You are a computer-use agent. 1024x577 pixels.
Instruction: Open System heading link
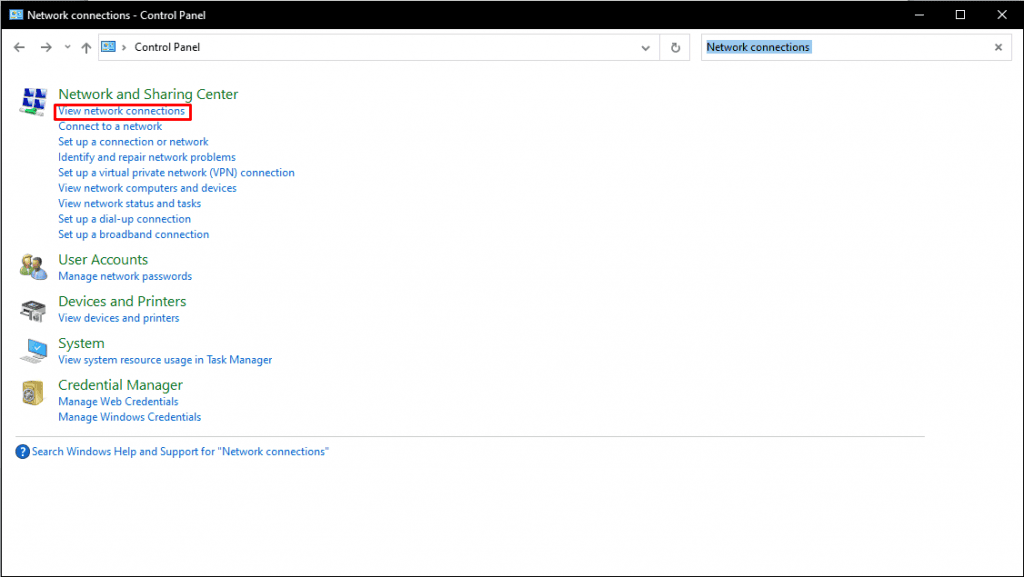click(x=82, y=343)
